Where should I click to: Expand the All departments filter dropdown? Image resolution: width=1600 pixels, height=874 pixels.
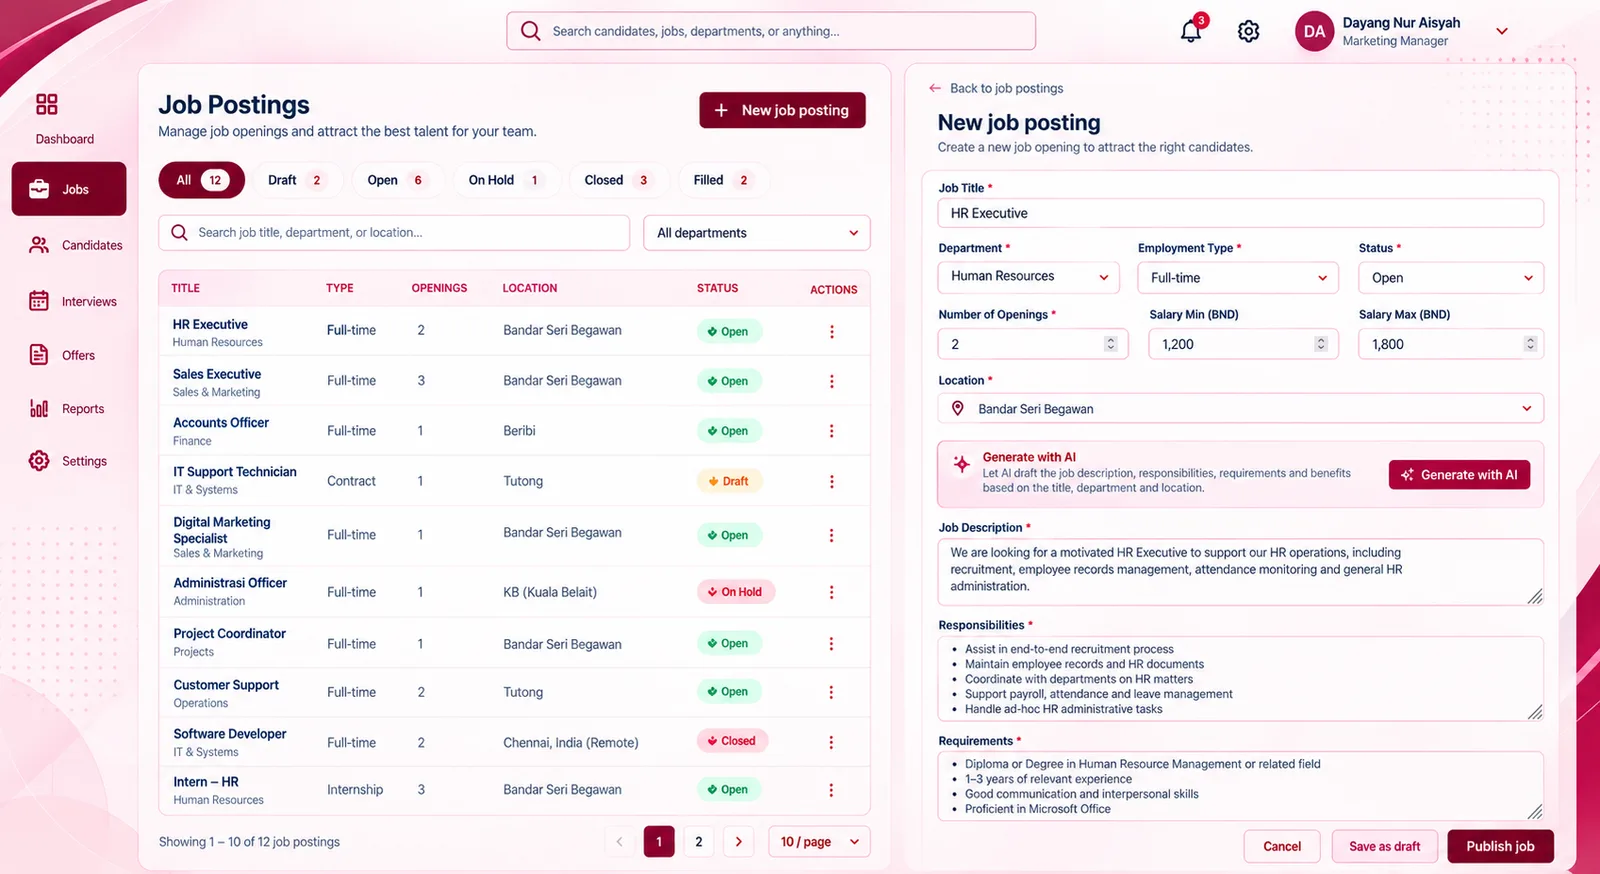pos(757,233)
